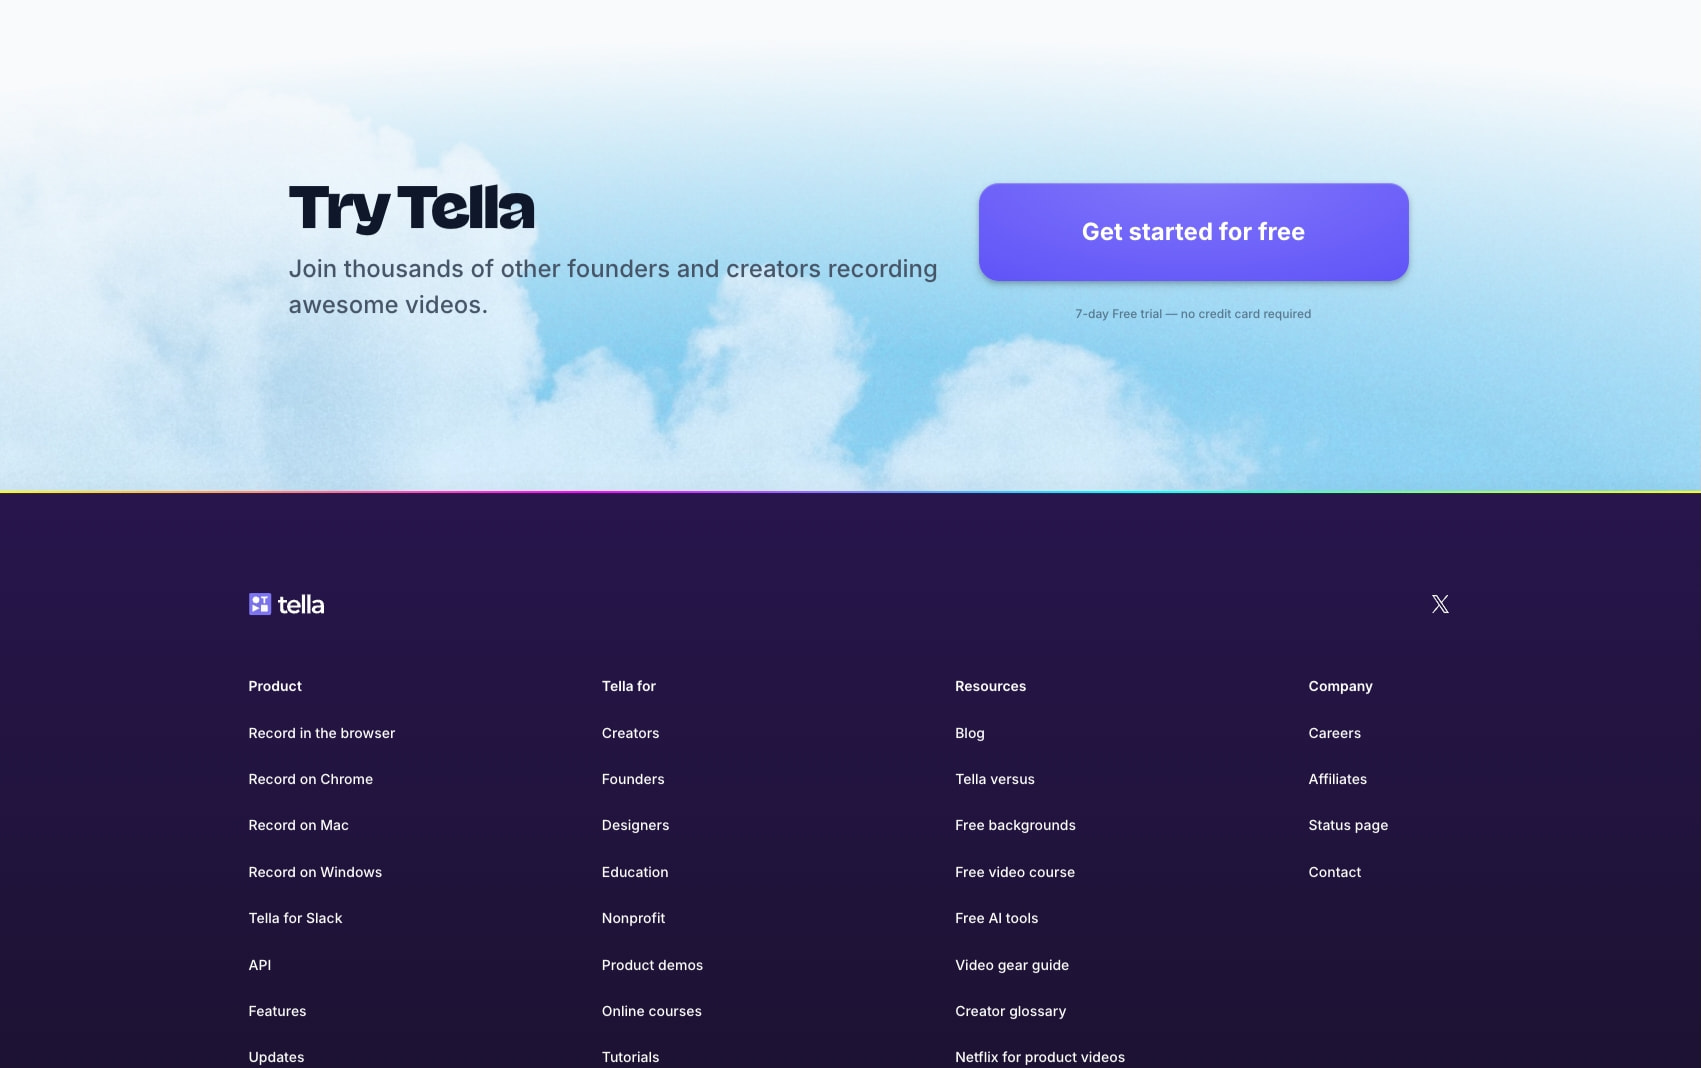Open the Tutorials link

pyautogui.click(x=631, y=1057)
